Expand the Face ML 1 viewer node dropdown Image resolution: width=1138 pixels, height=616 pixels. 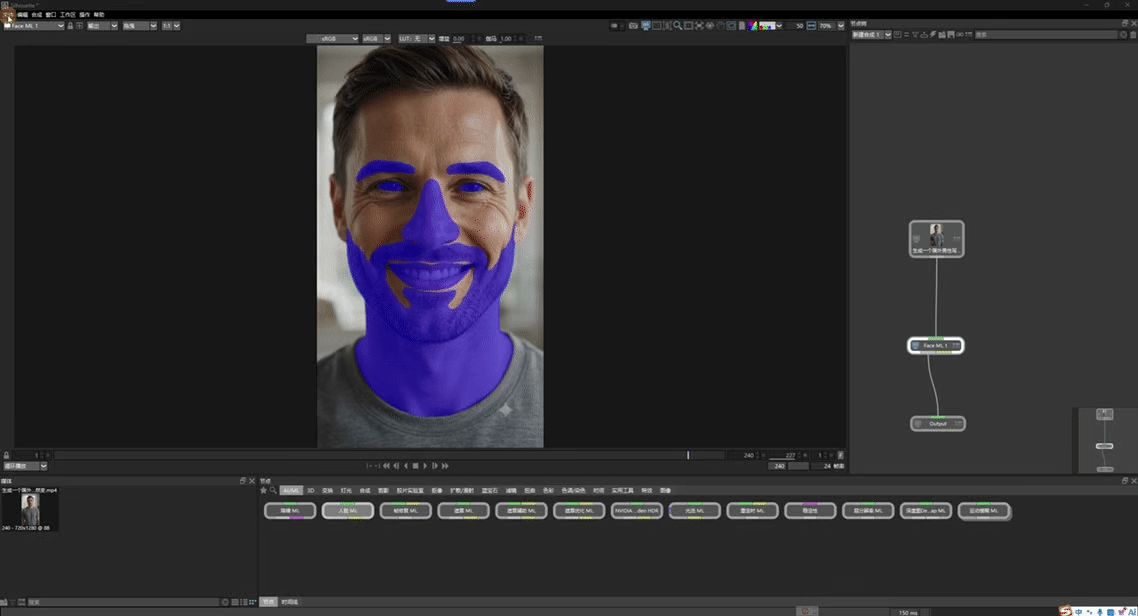(34, 26)
